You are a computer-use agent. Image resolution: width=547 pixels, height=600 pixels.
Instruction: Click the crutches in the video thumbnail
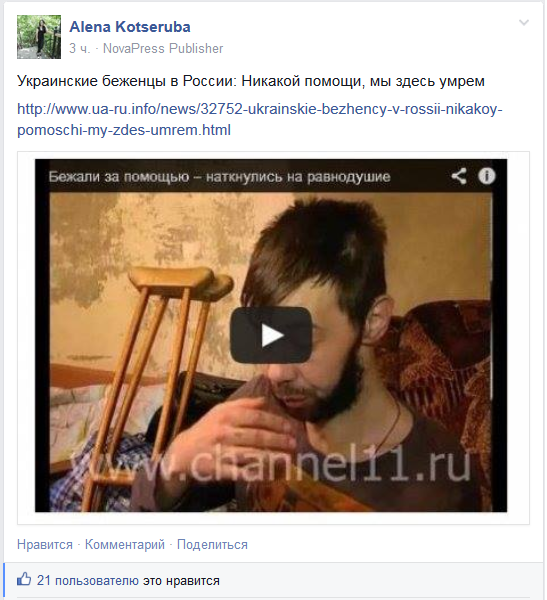point(153,379)
